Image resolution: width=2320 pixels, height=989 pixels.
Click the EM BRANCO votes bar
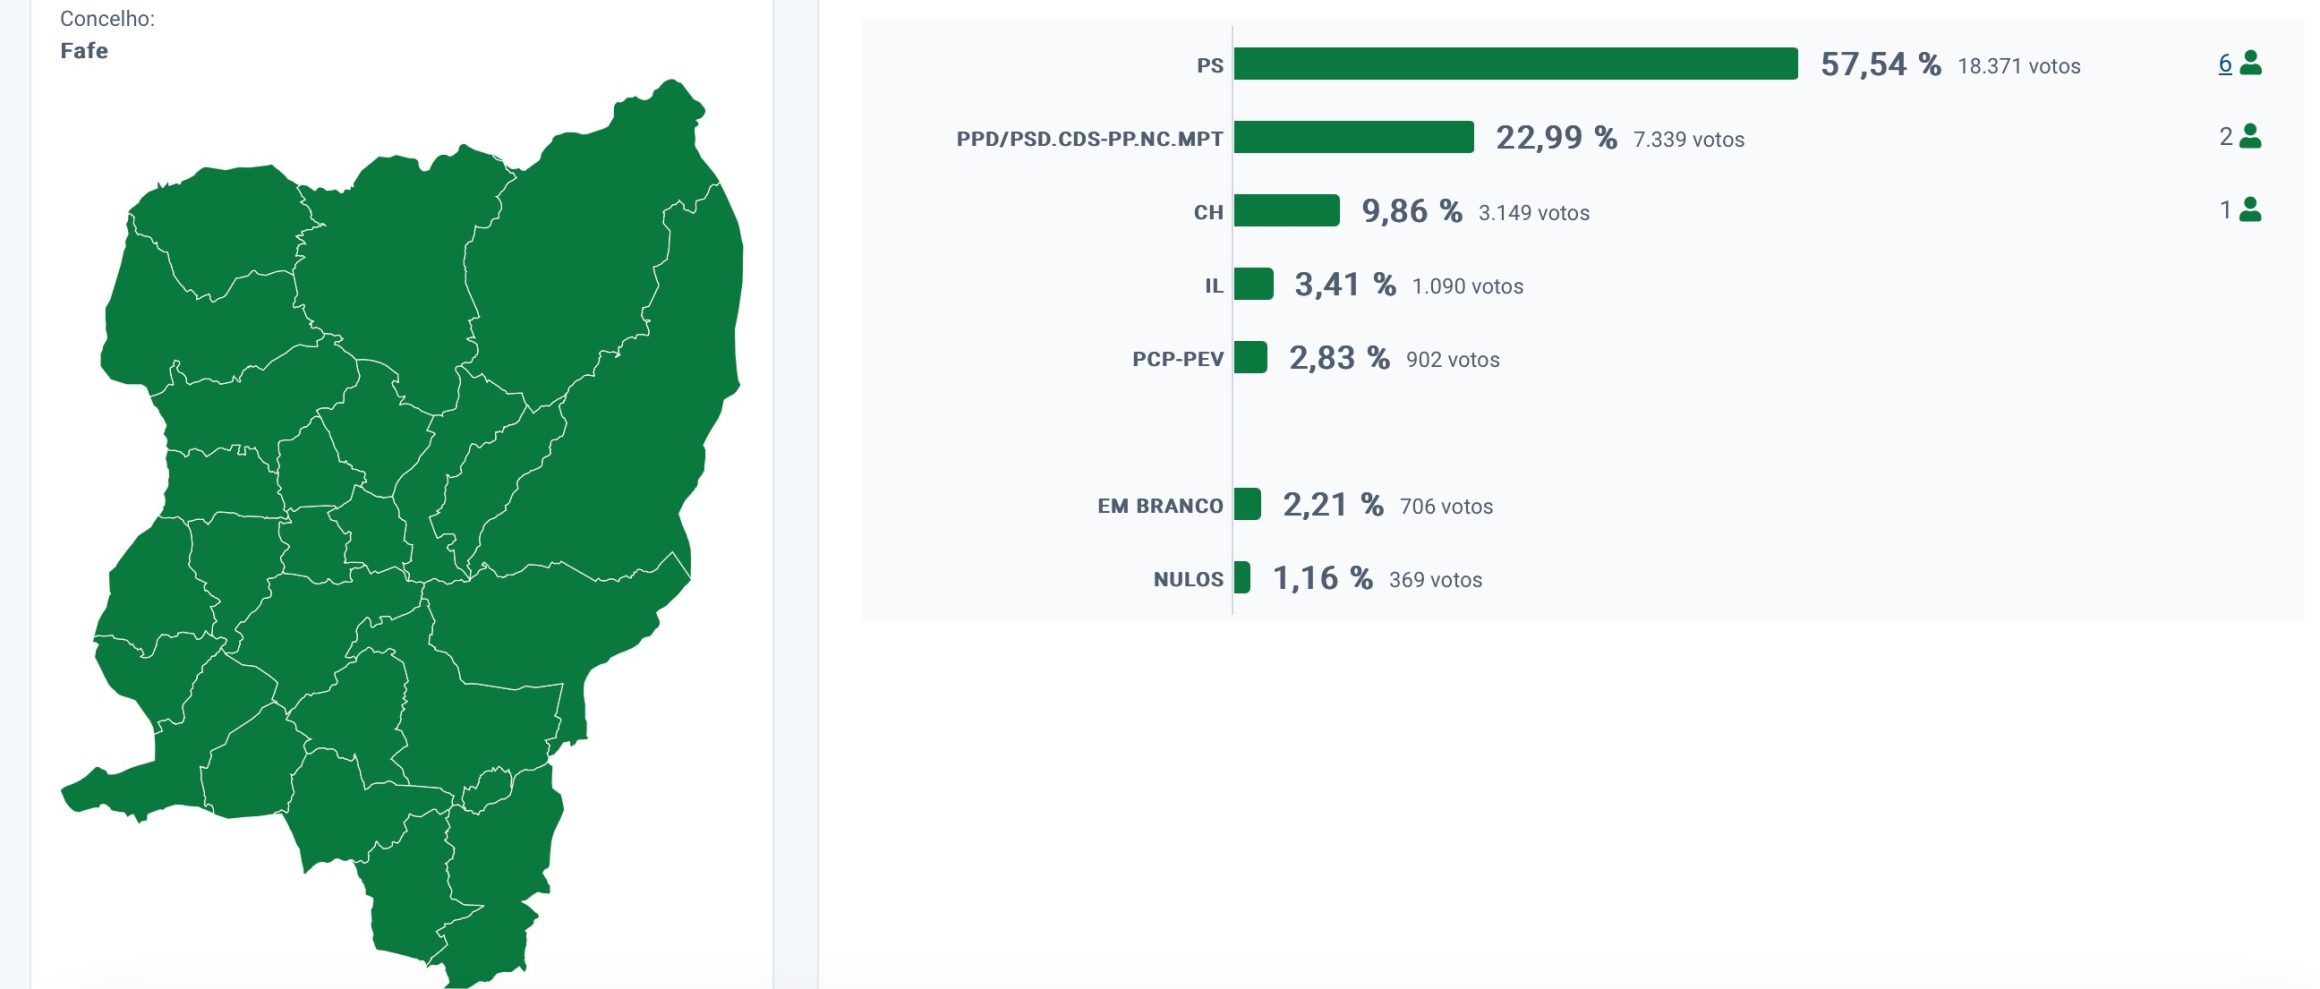click(1247, 504)
